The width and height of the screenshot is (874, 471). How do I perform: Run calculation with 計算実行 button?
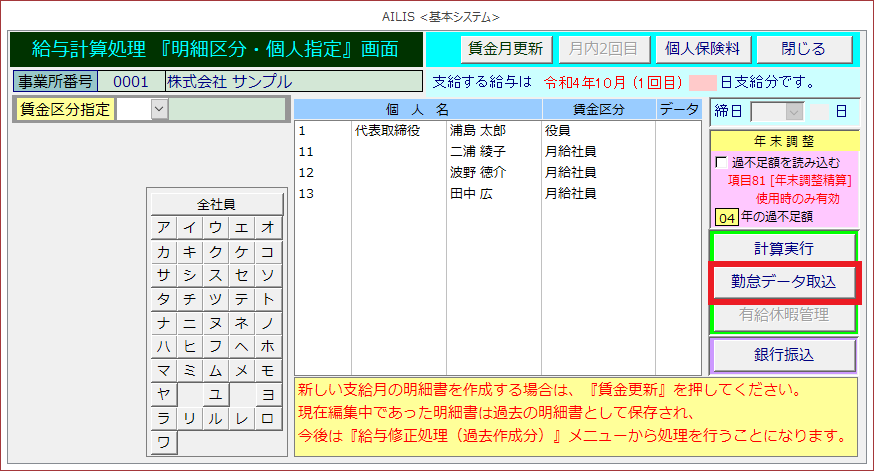(x=783, y=248)
